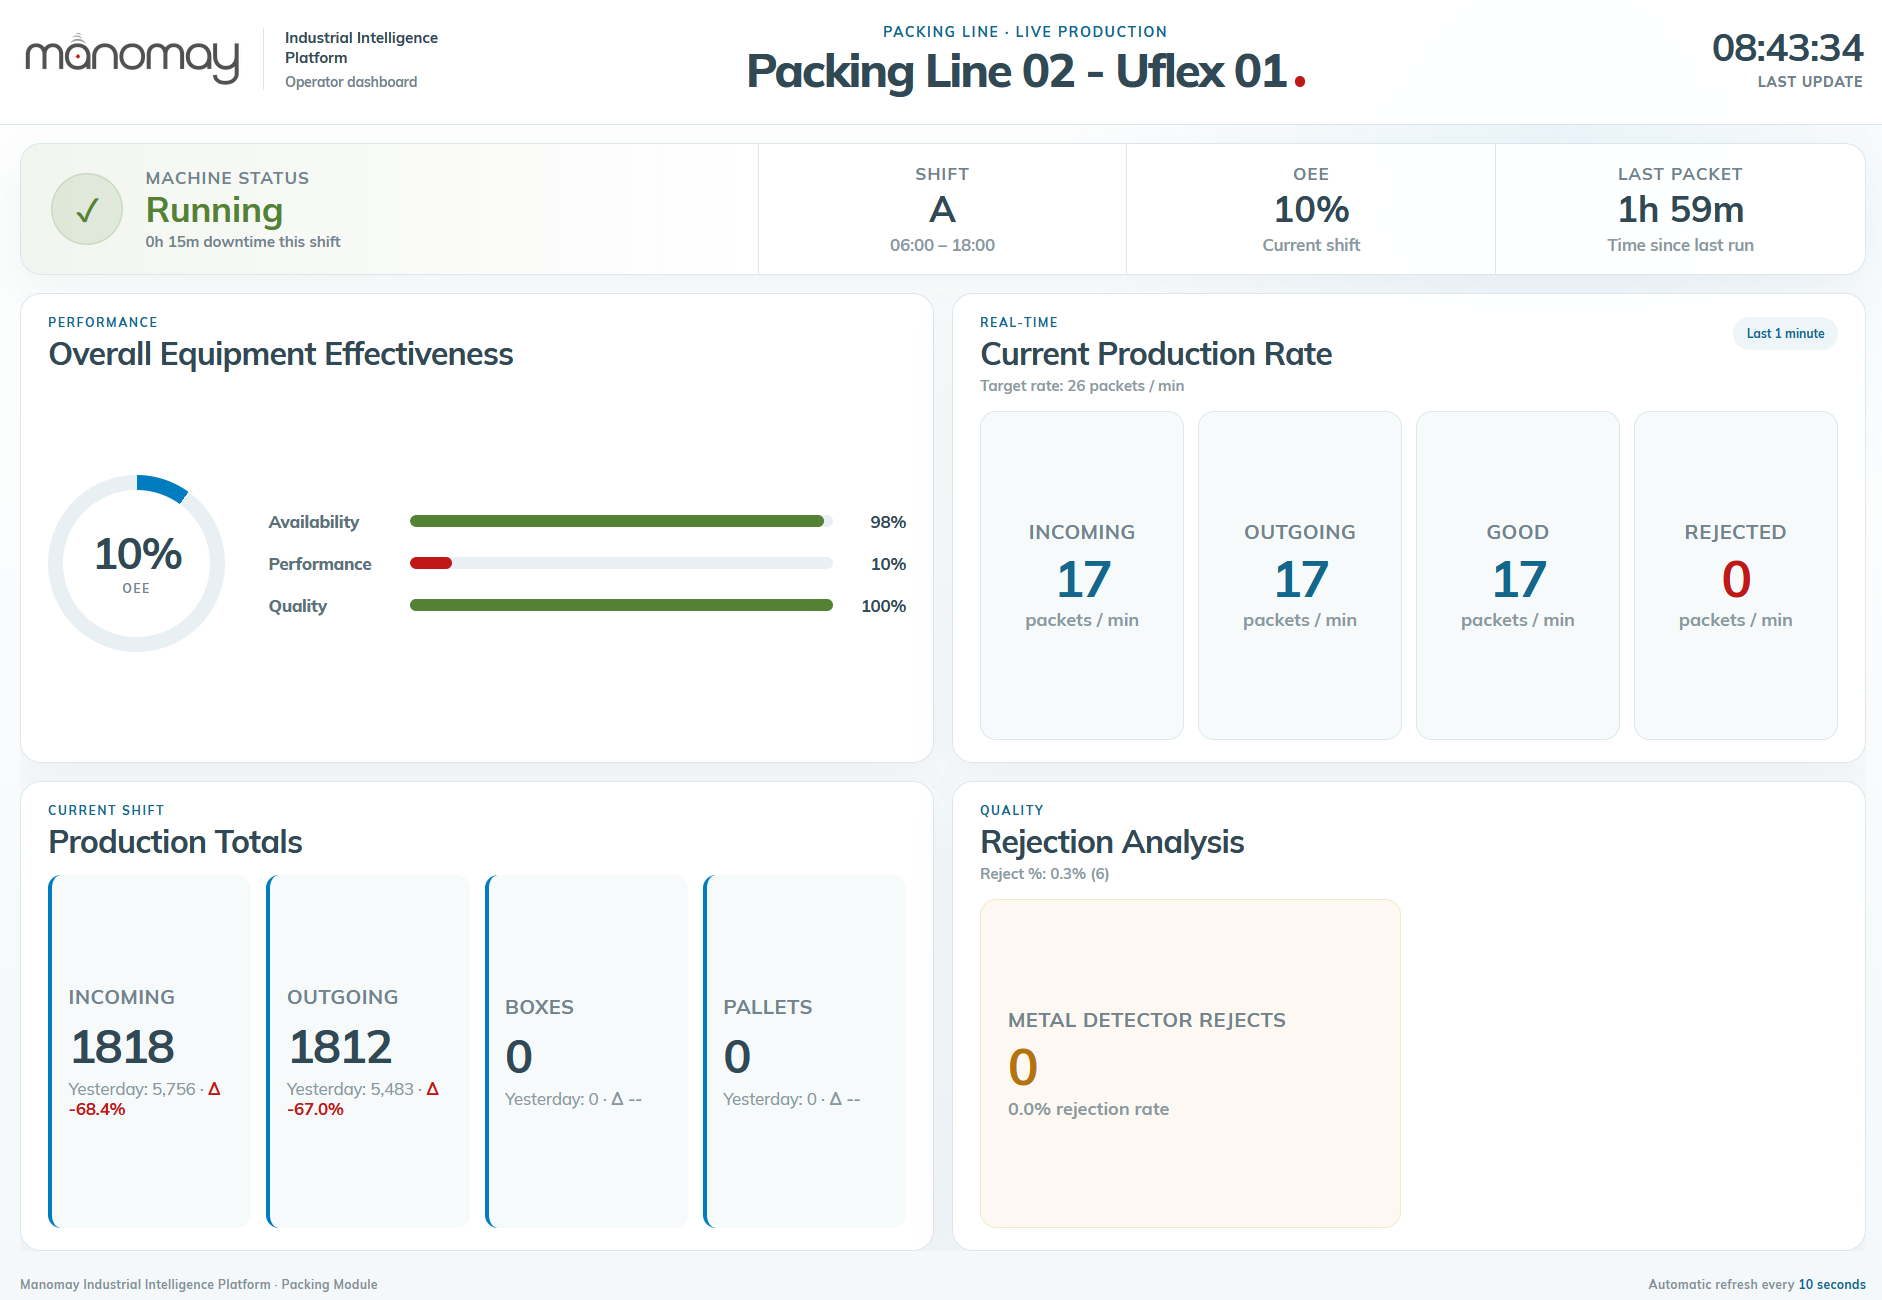
Task: Click the Availability progress bar
Action: point(621,521)
